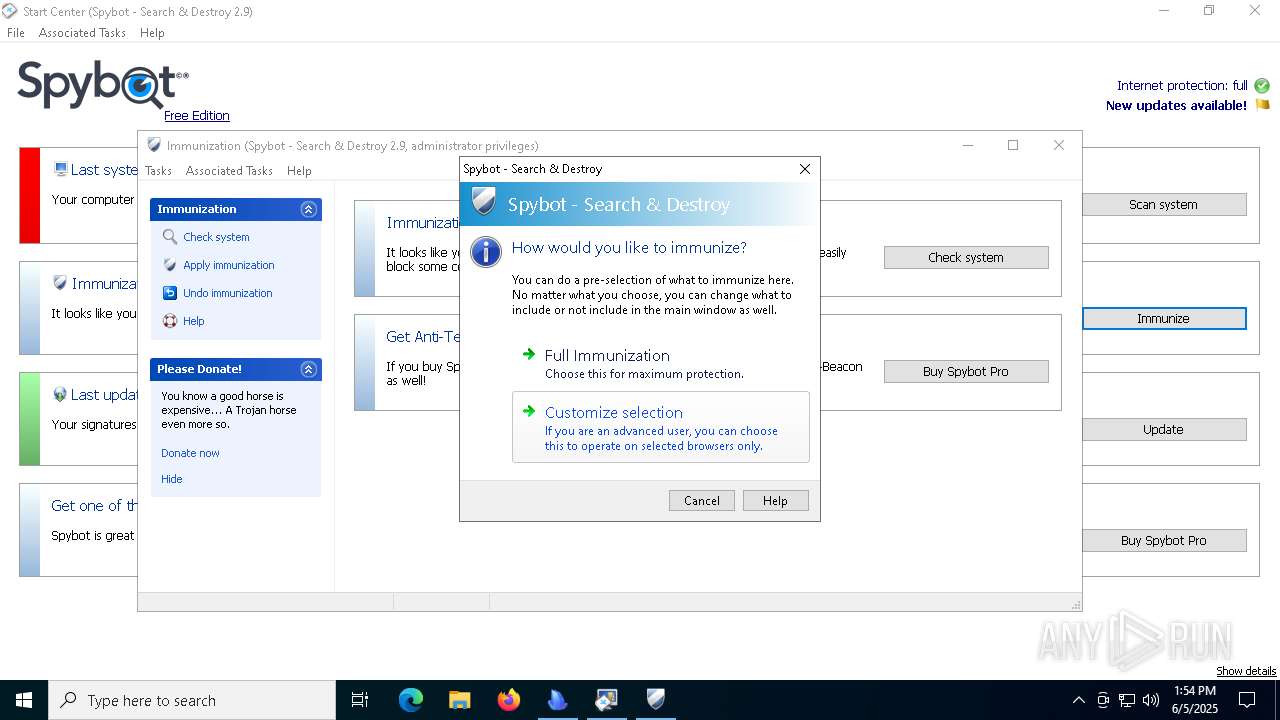The width and height of the screenshot is (1280, 720).
Task: Open Help menu in Start Center
Action: (x=152, y=33)
